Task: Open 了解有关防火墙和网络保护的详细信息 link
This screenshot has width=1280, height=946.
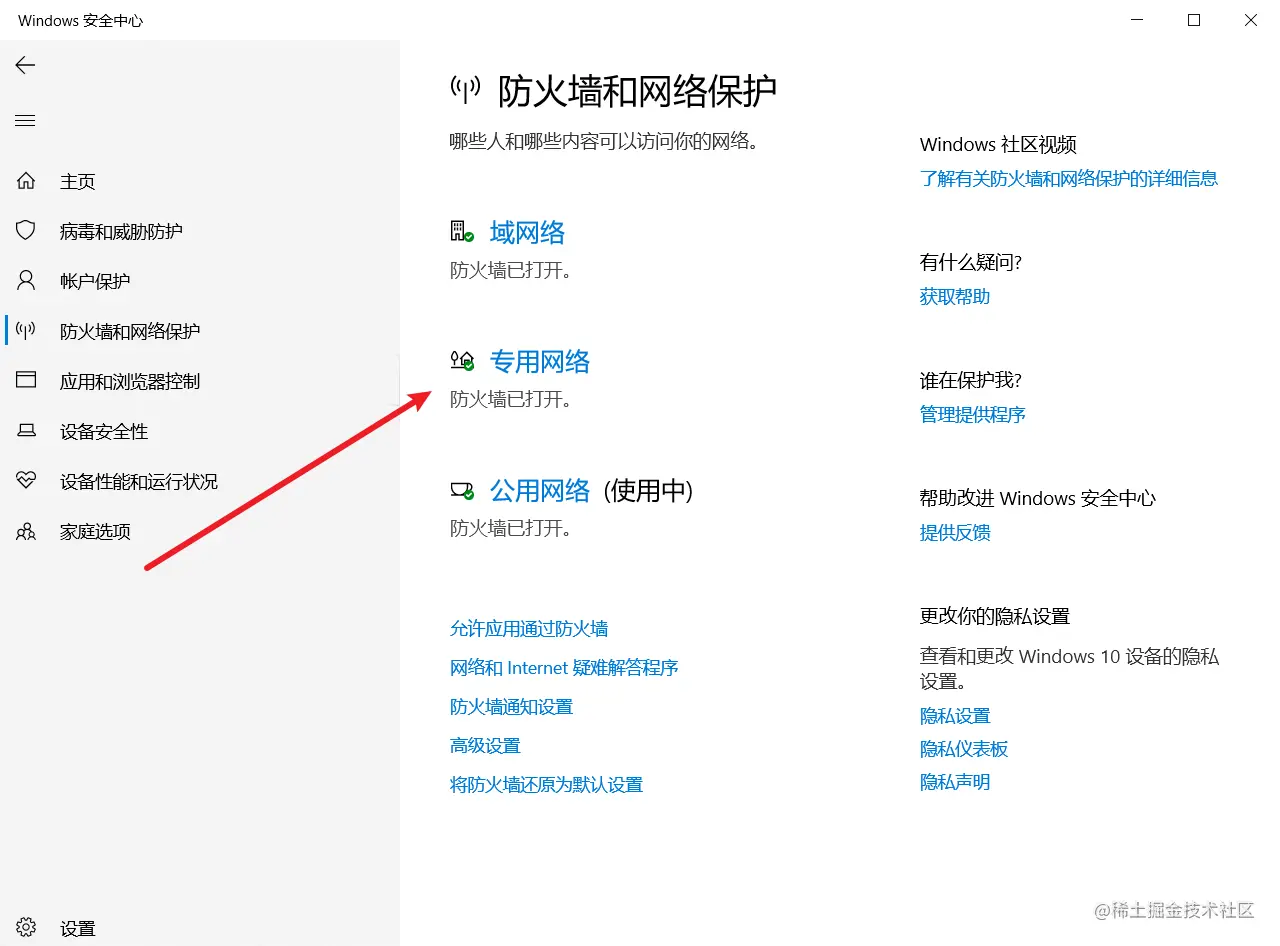Action: point(1069,178)
